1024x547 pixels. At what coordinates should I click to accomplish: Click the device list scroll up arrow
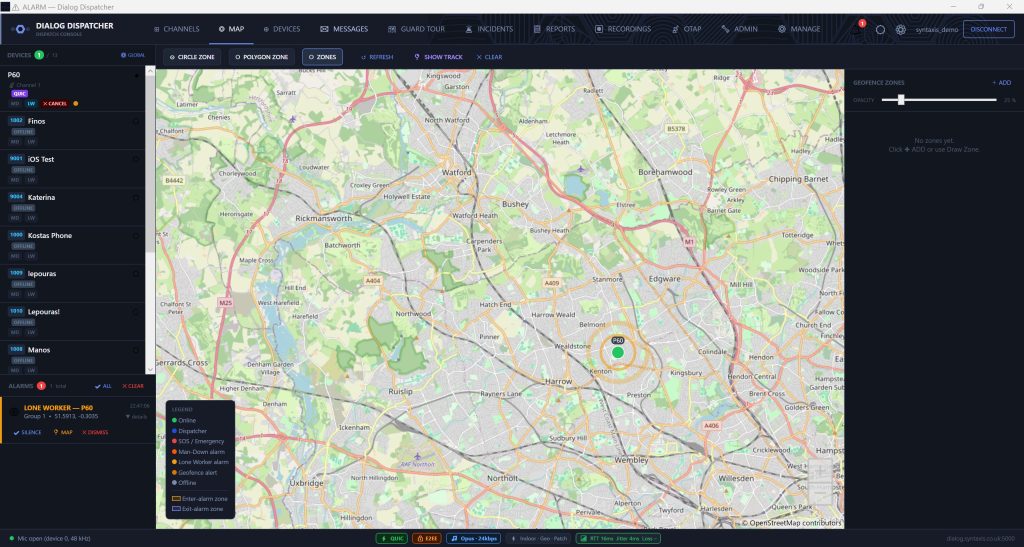click(x=150, y=70)
